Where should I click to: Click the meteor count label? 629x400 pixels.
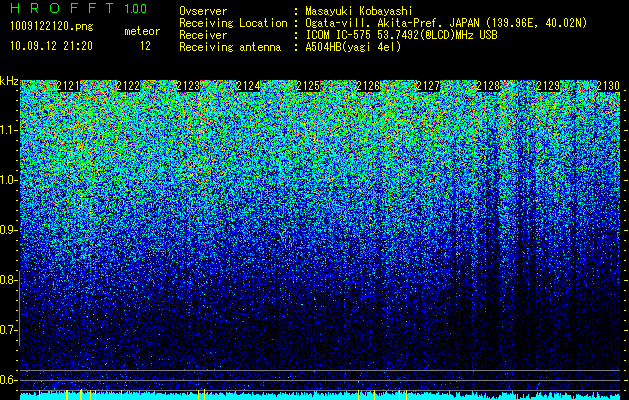142,31
